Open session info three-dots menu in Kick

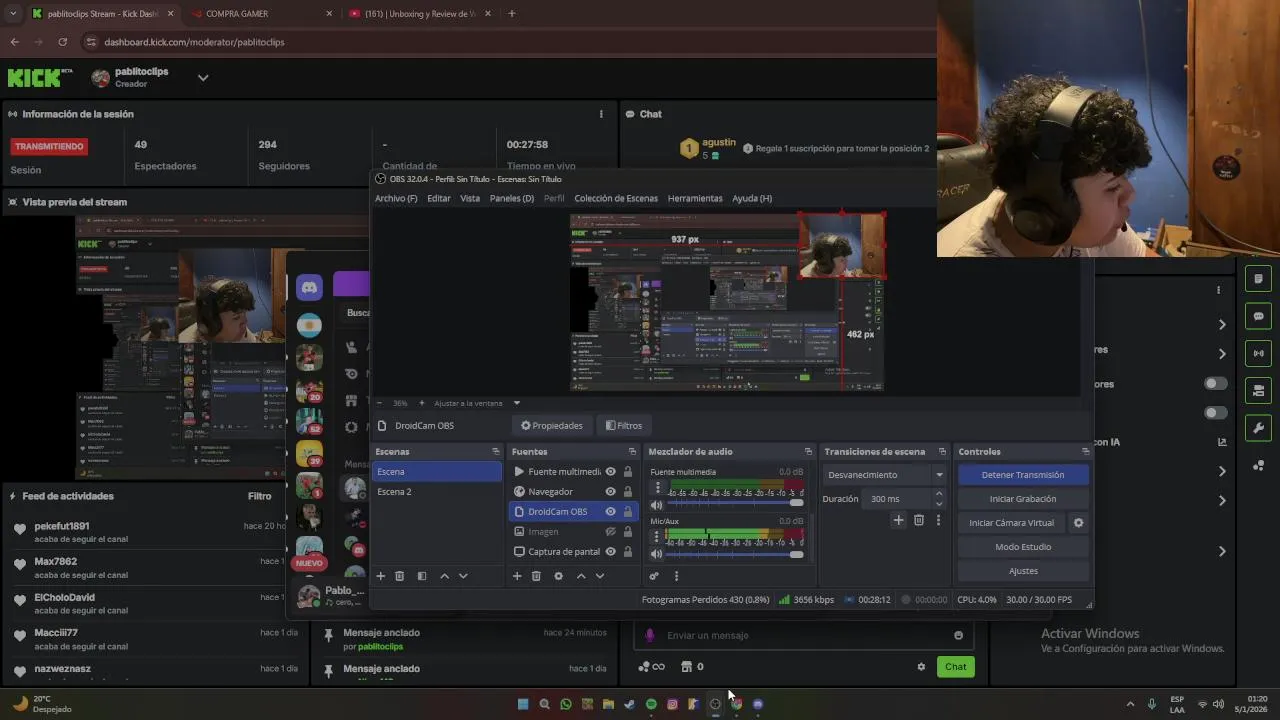tap(601, 114)
